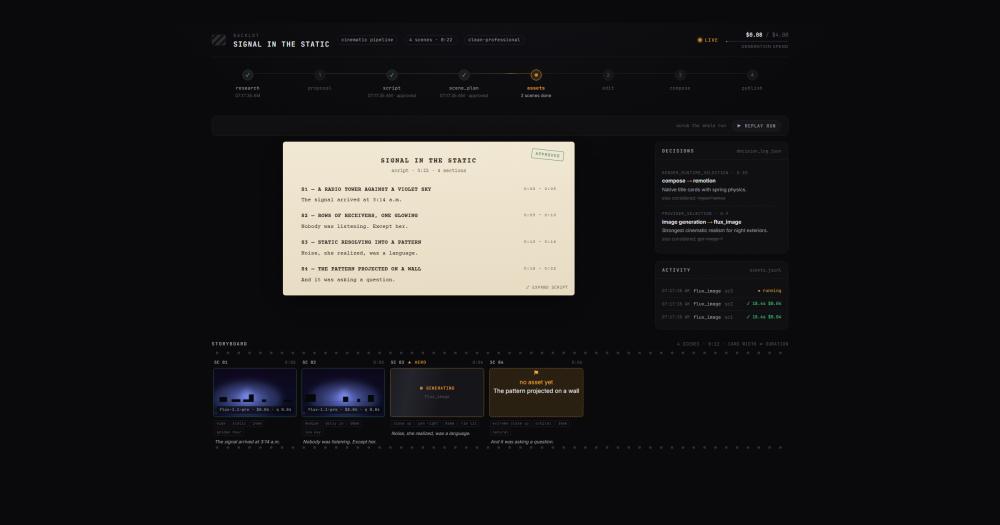Click the scene_plan stage label

pyautogui.click(x=464, y=88)
